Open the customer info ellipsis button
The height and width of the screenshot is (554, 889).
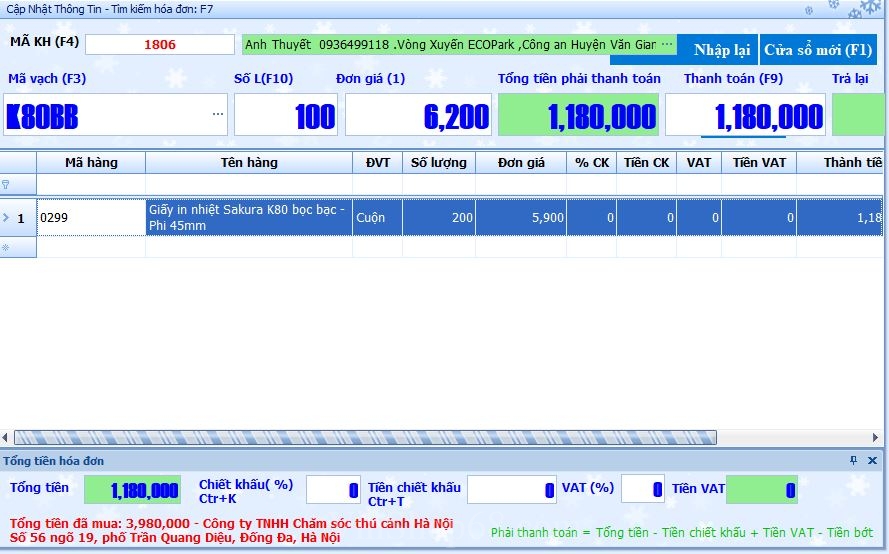click(x=667, y=46)
